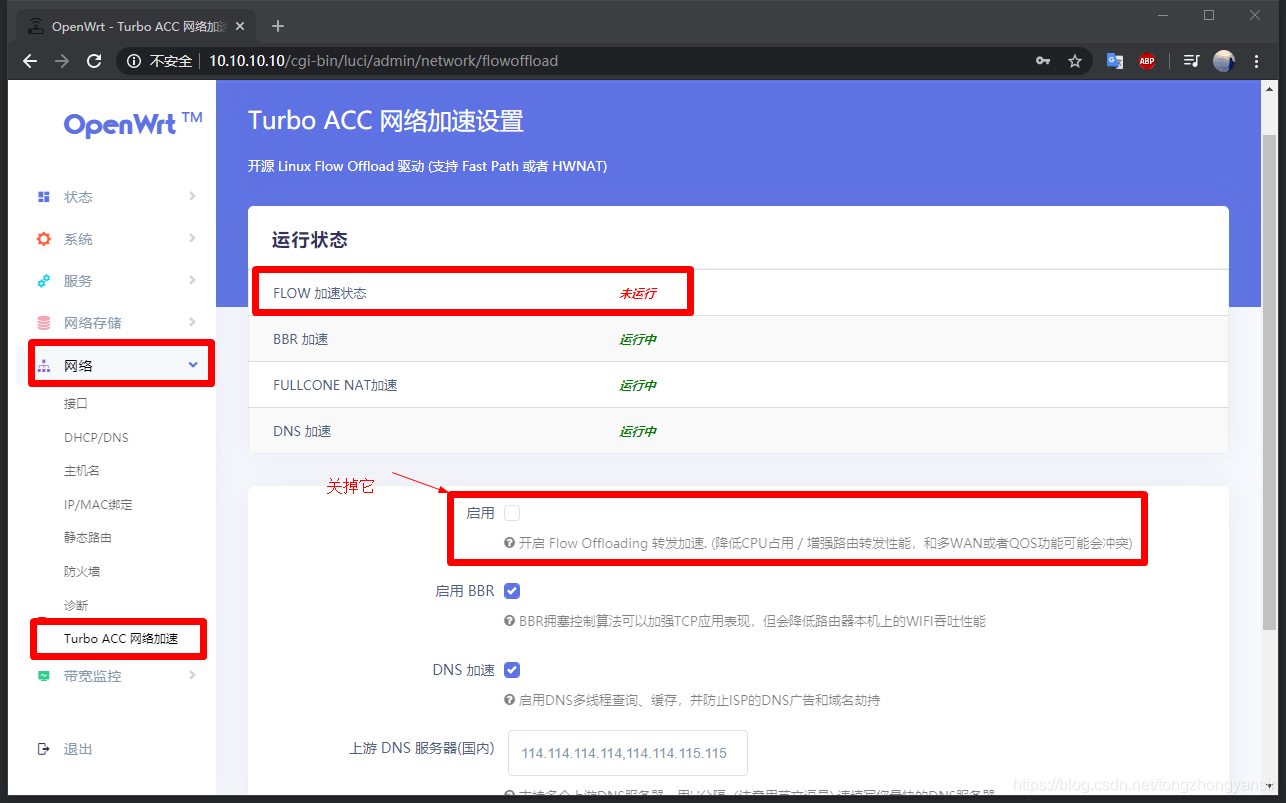Click 退出 to log out
Screen dimensions: 1286x803
[78, 749]
